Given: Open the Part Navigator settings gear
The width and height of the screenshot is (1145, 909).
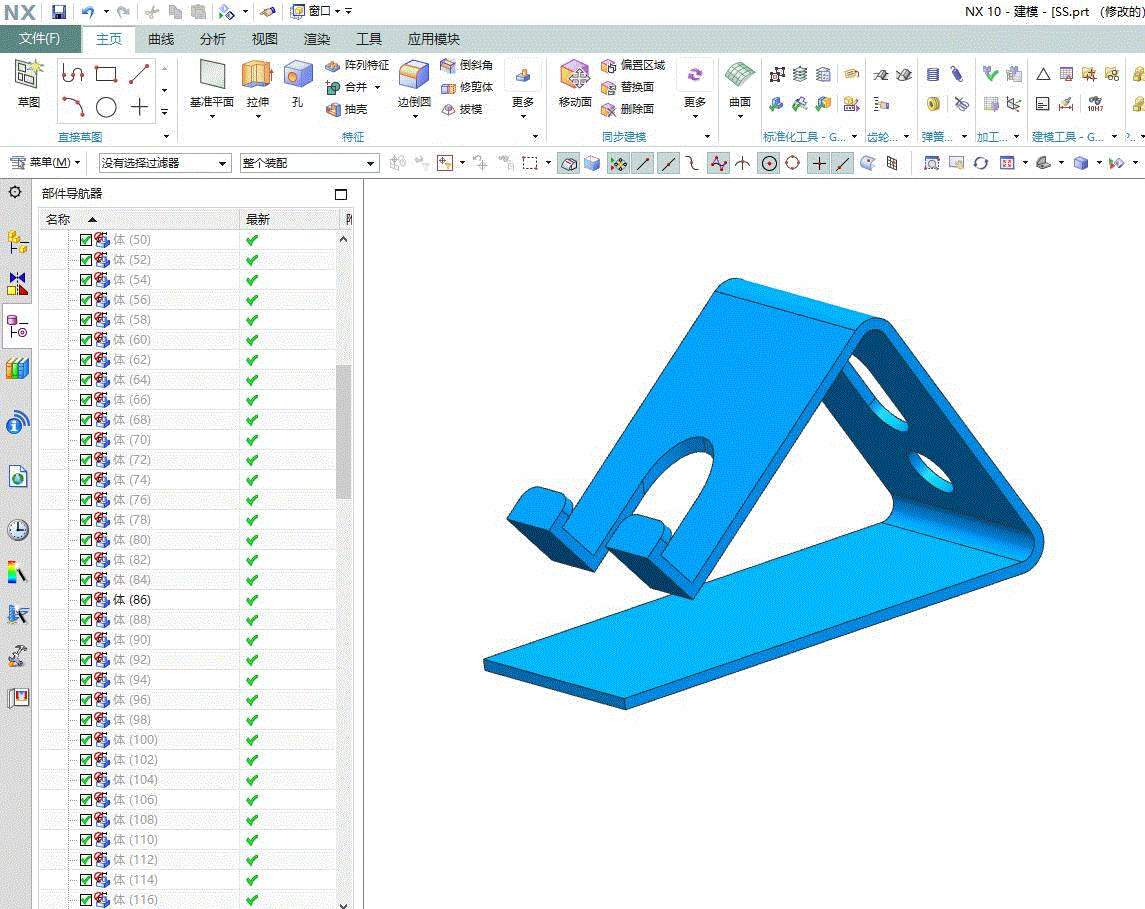Looking at the screenshot, I should coord(15,193).
